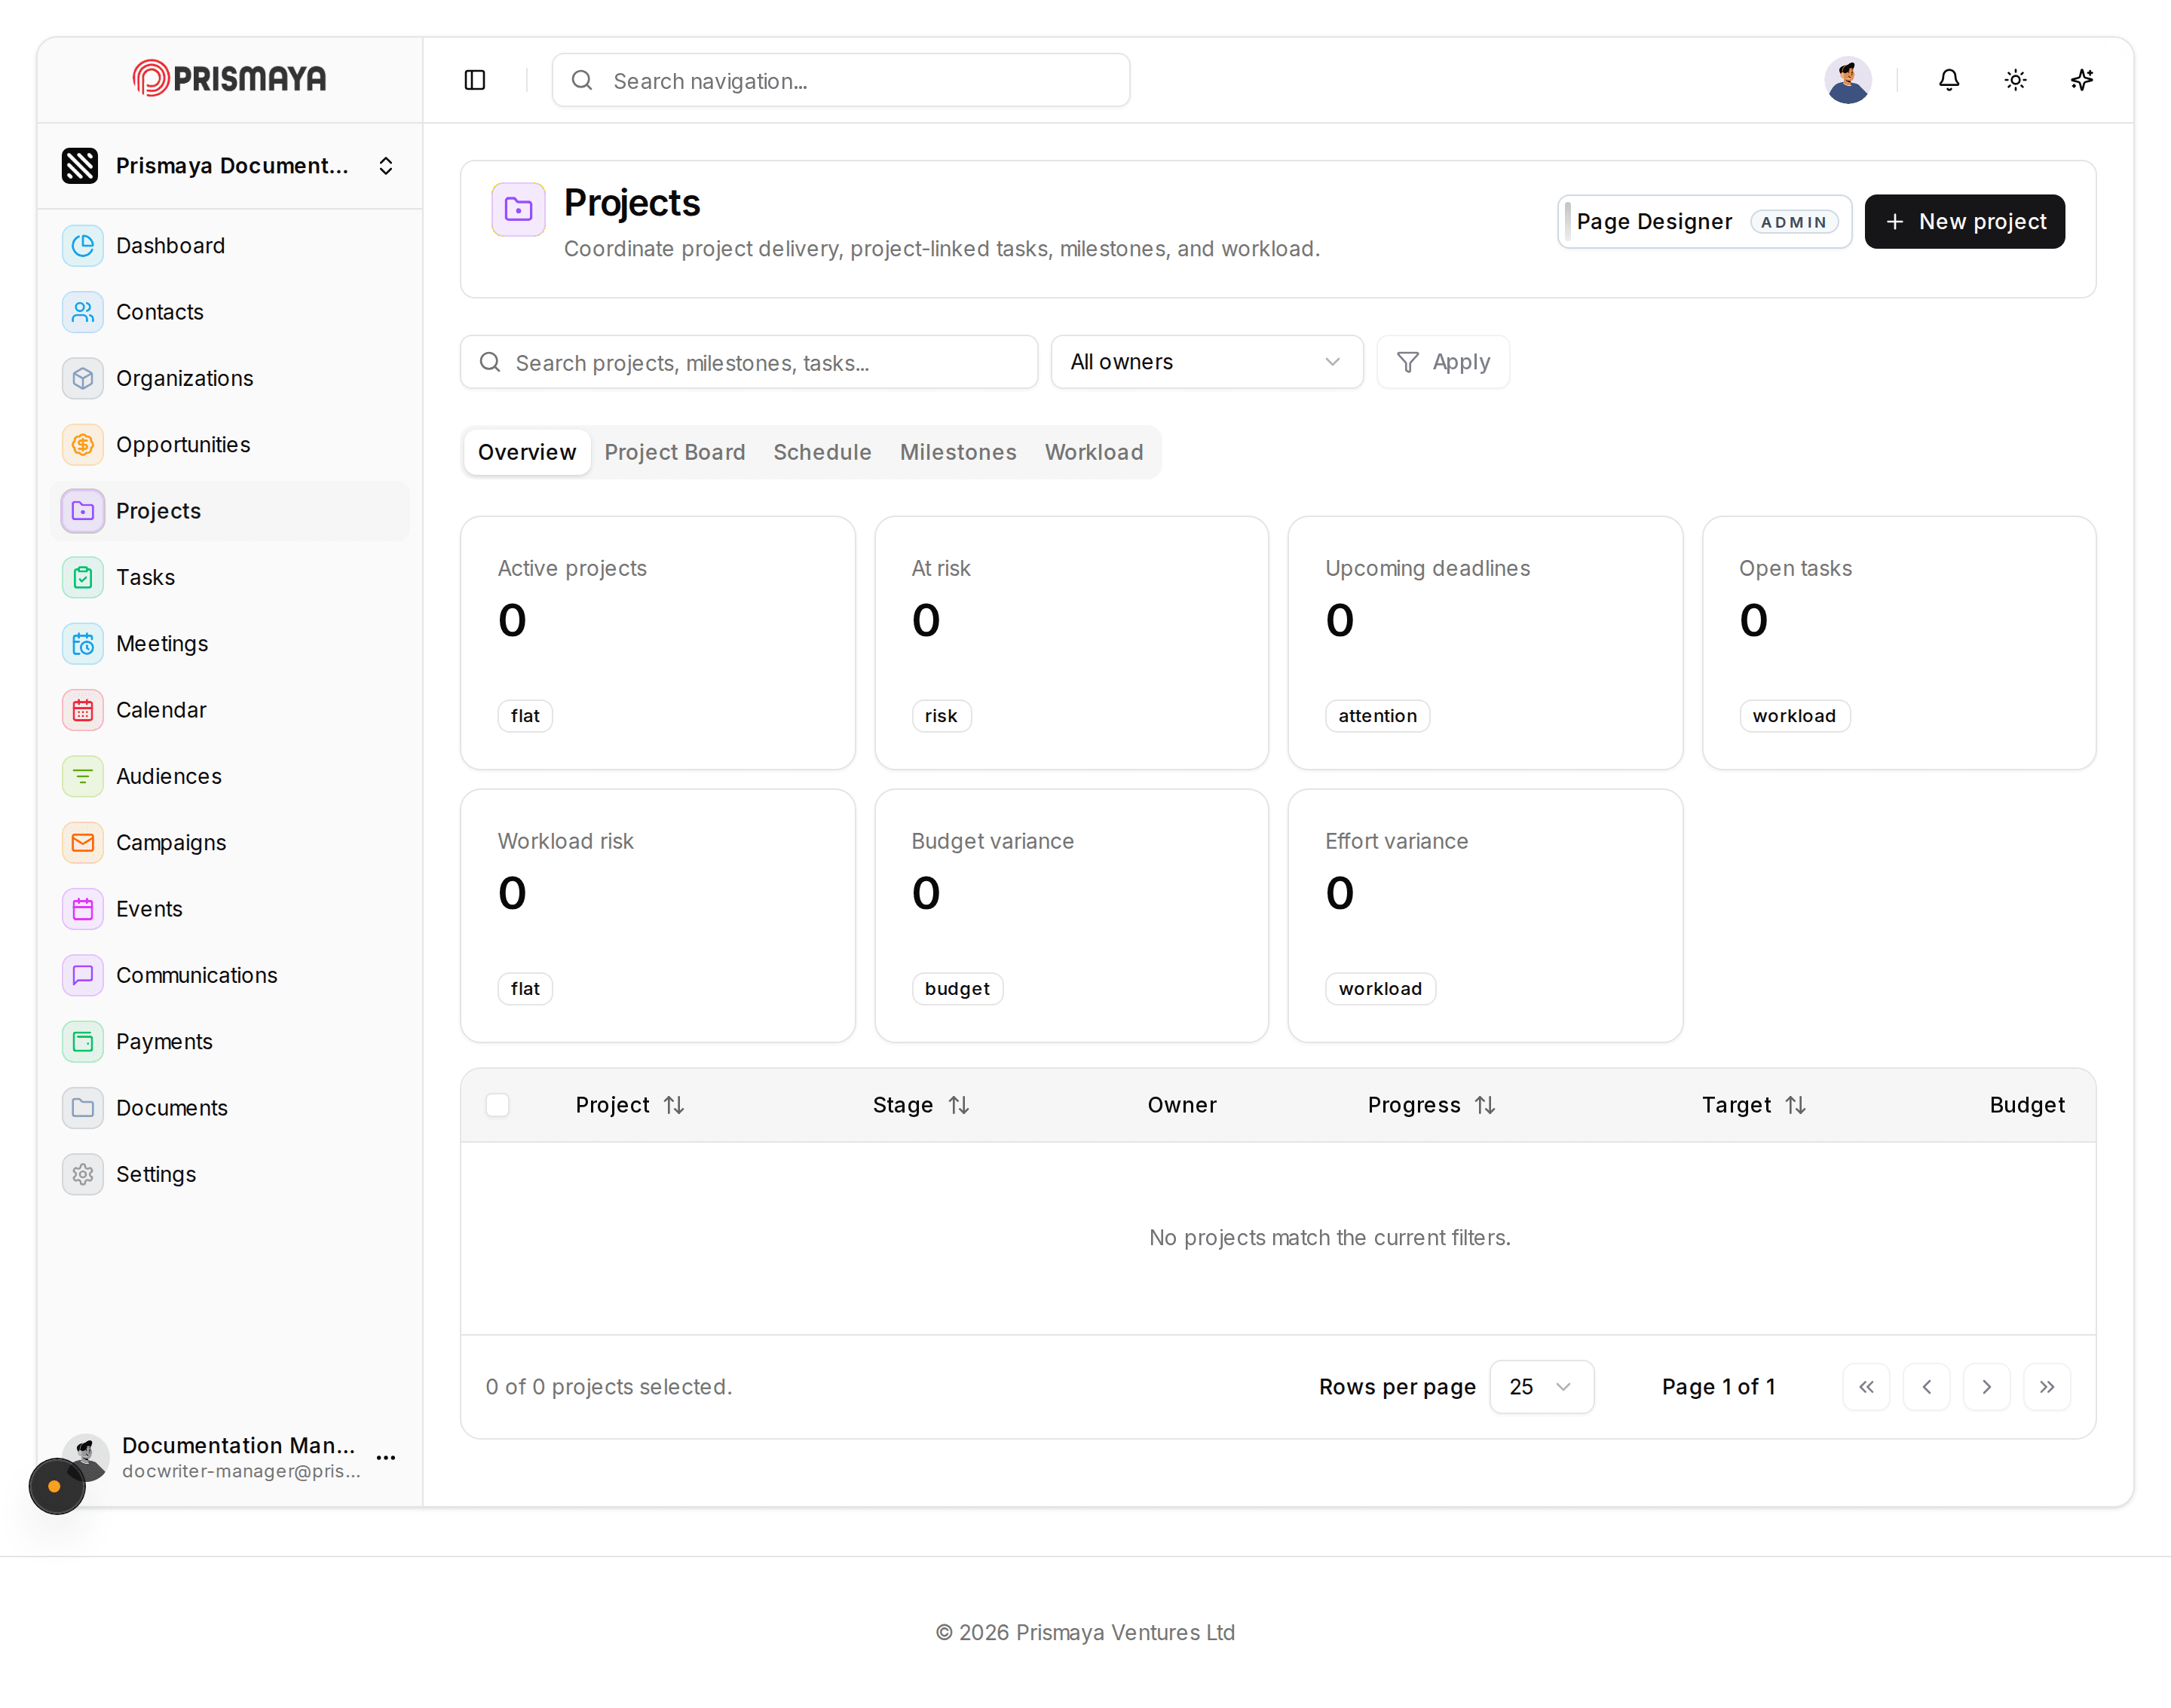Toggle the sidebar panel icon

pyautogui.click(x=475, y=80)
